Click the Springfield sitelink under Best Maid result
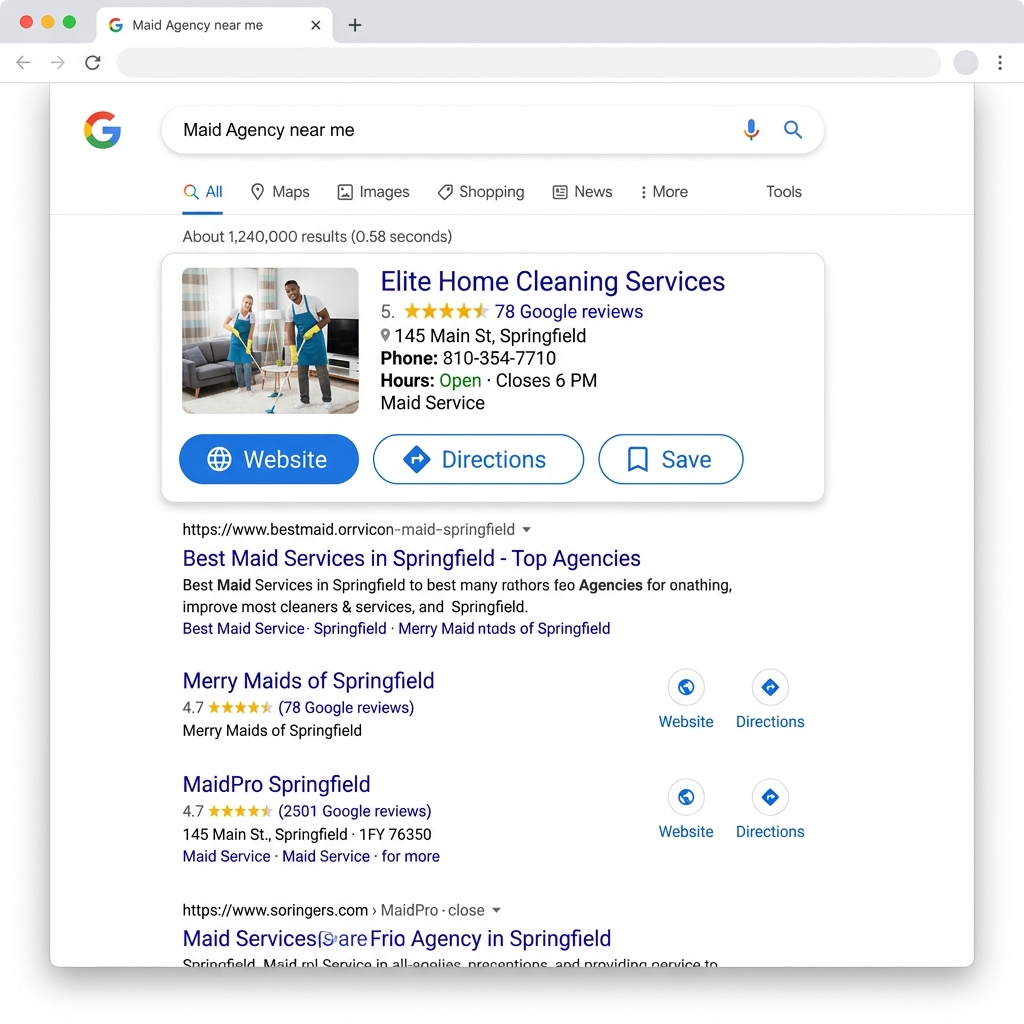 [x=350, y=628]
